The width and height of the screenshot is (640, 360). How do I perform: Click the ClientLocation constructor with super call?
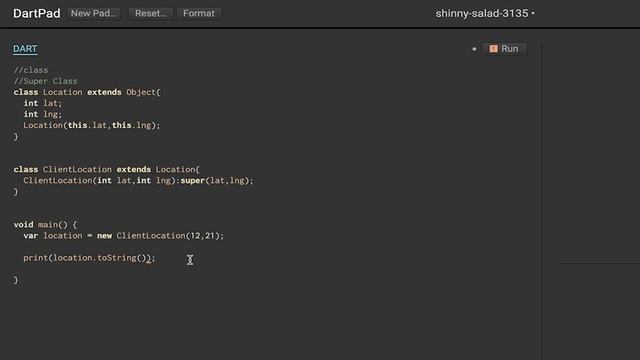138,180
